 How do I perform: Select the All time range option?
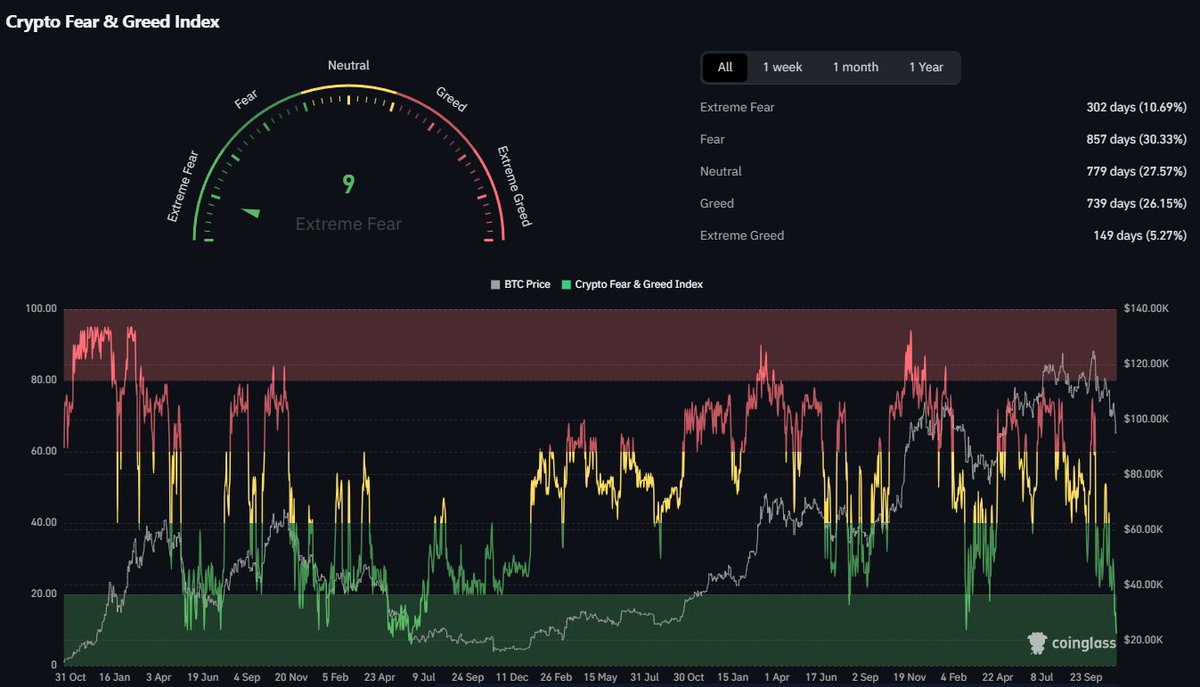click(x=724, y=67)
